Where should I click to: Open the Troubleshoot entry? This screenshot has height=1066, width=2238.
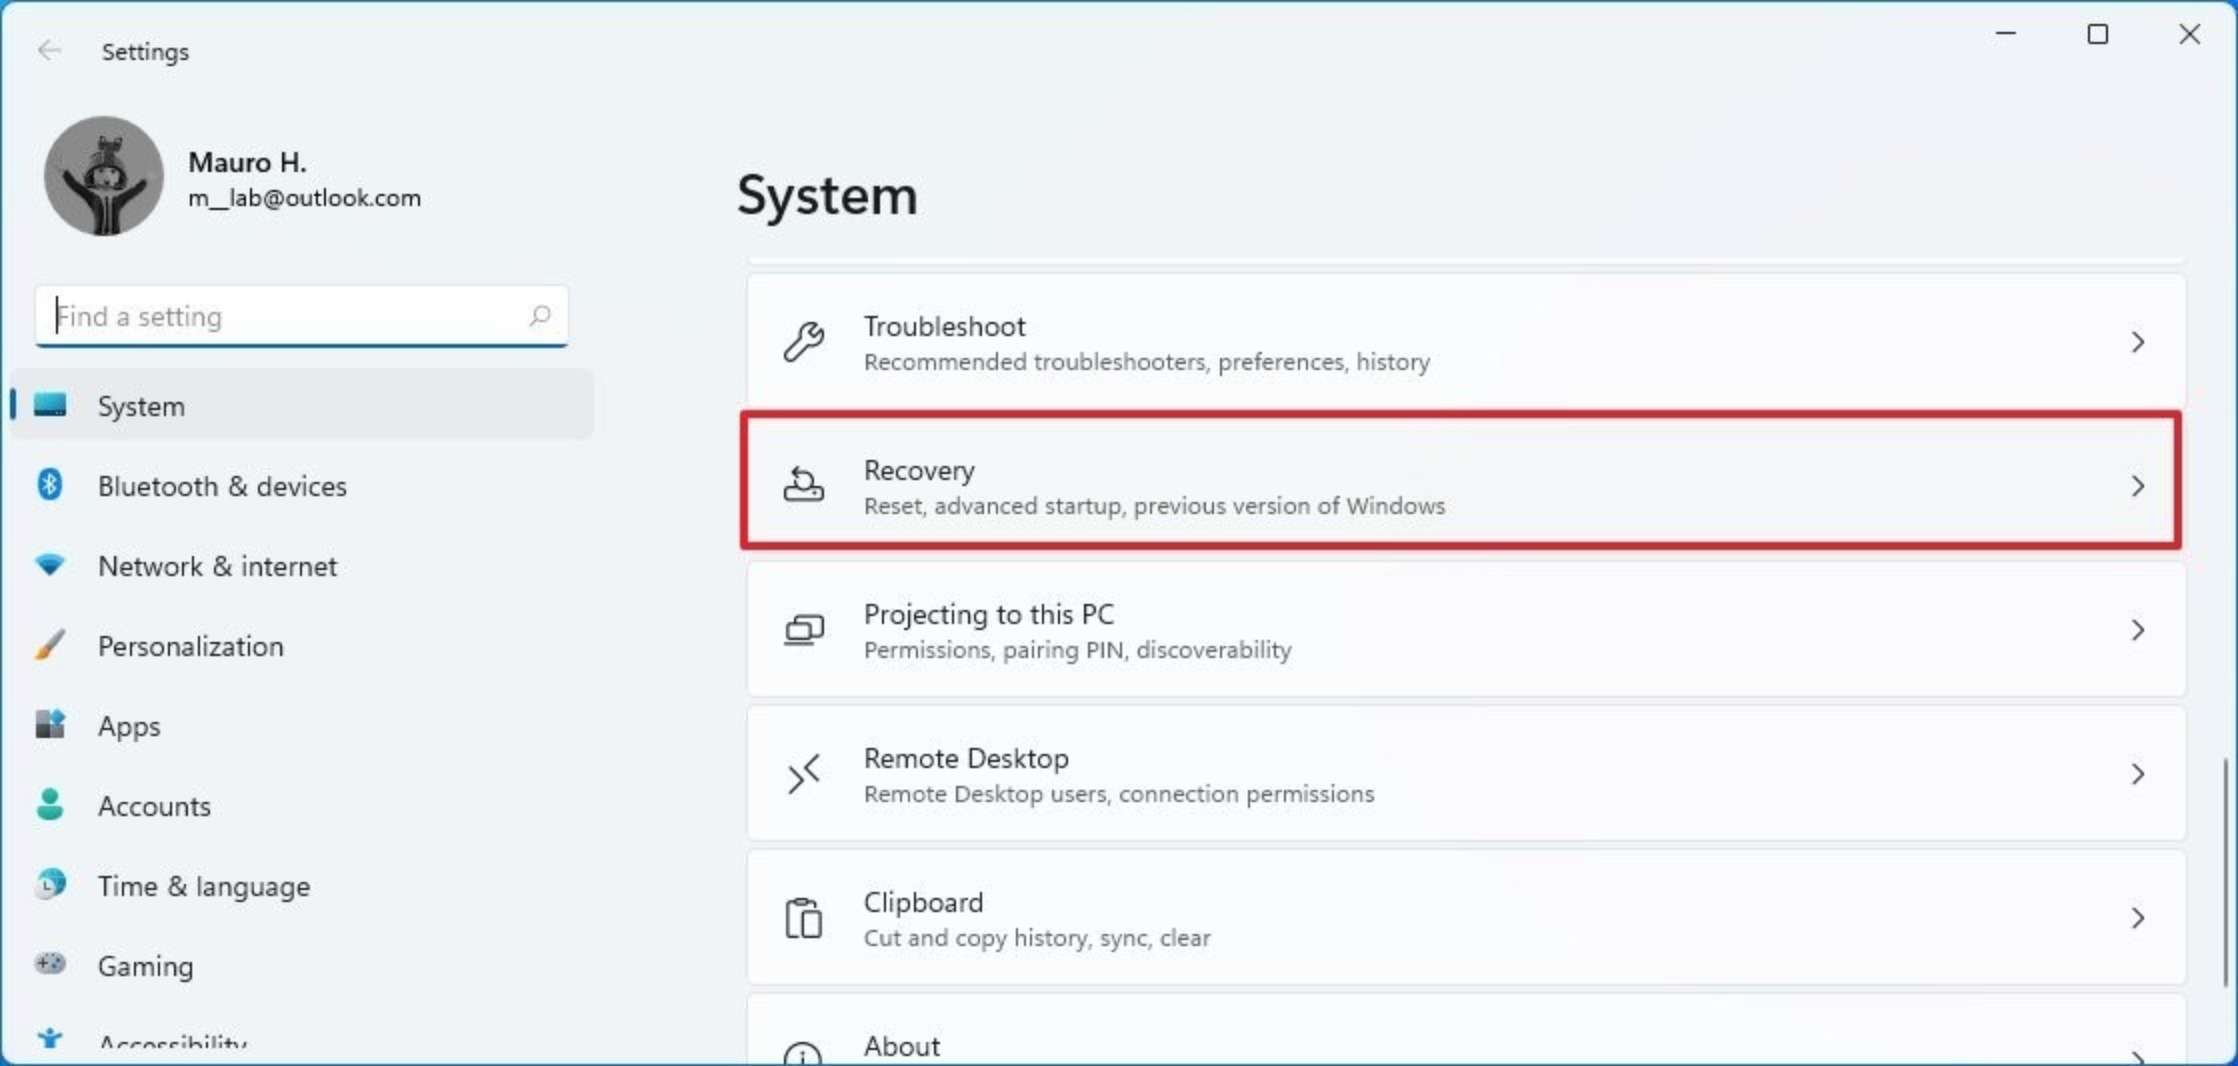[1466, 342]
